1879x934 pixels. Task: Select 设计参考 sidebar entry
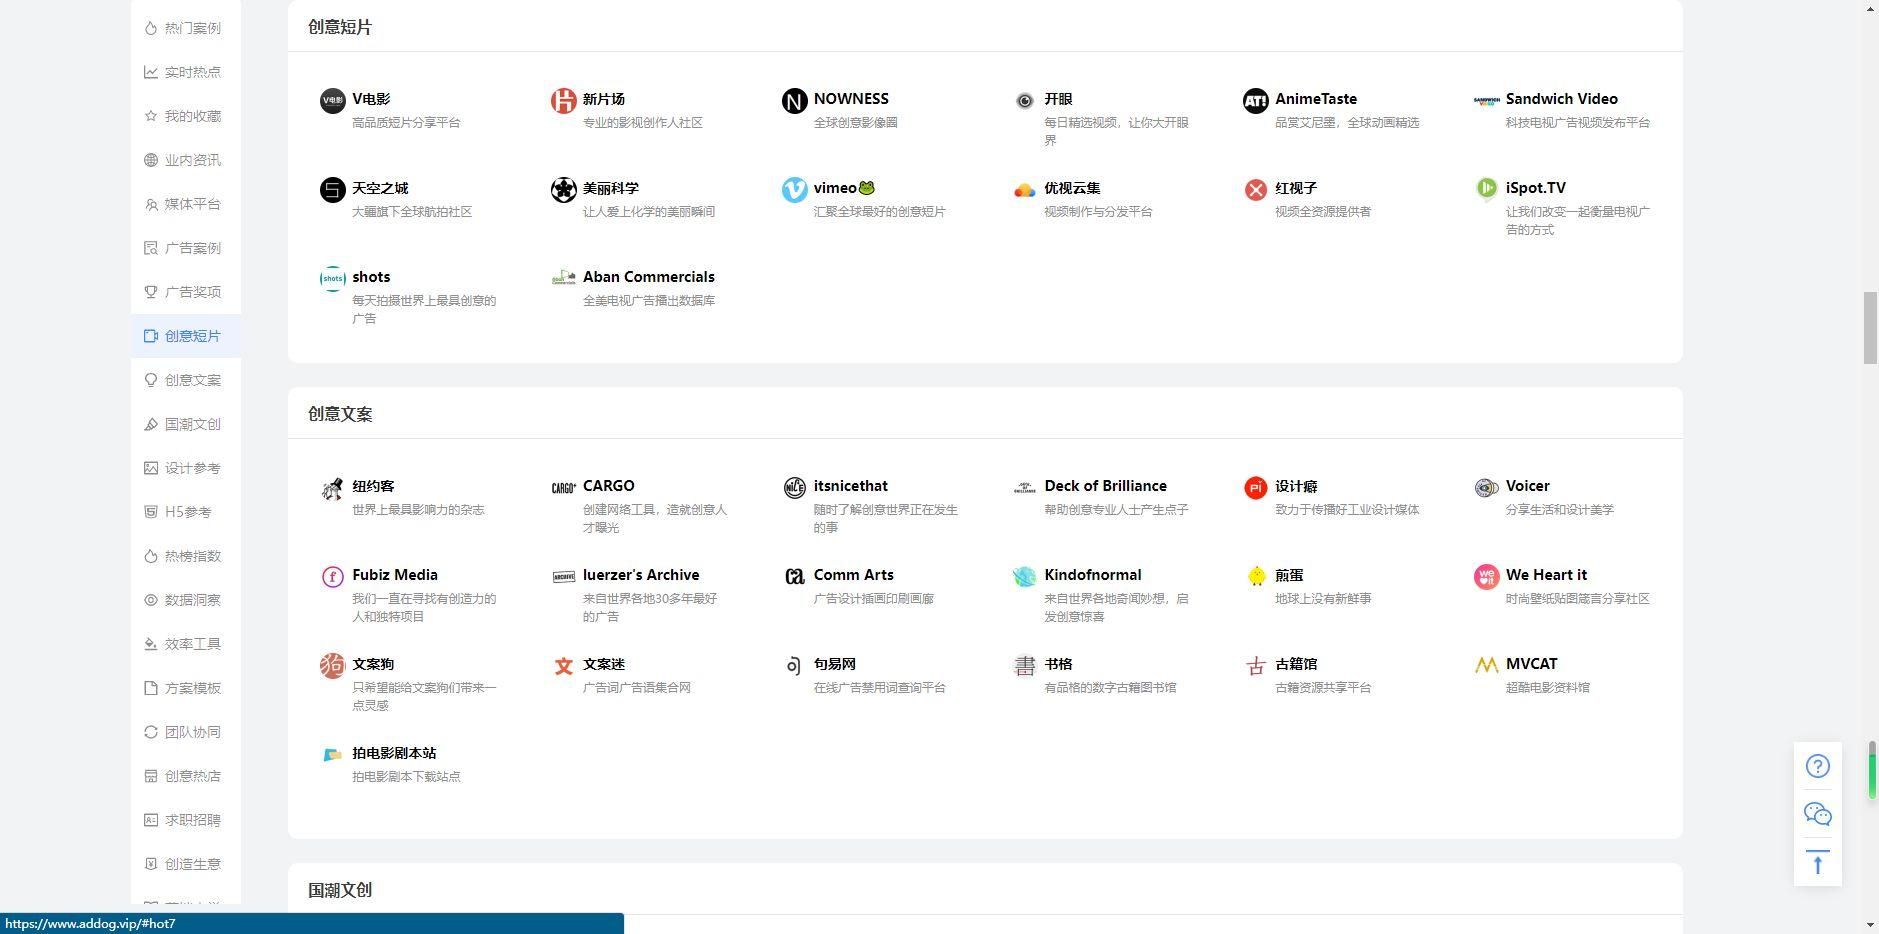[x=185, y=468]
